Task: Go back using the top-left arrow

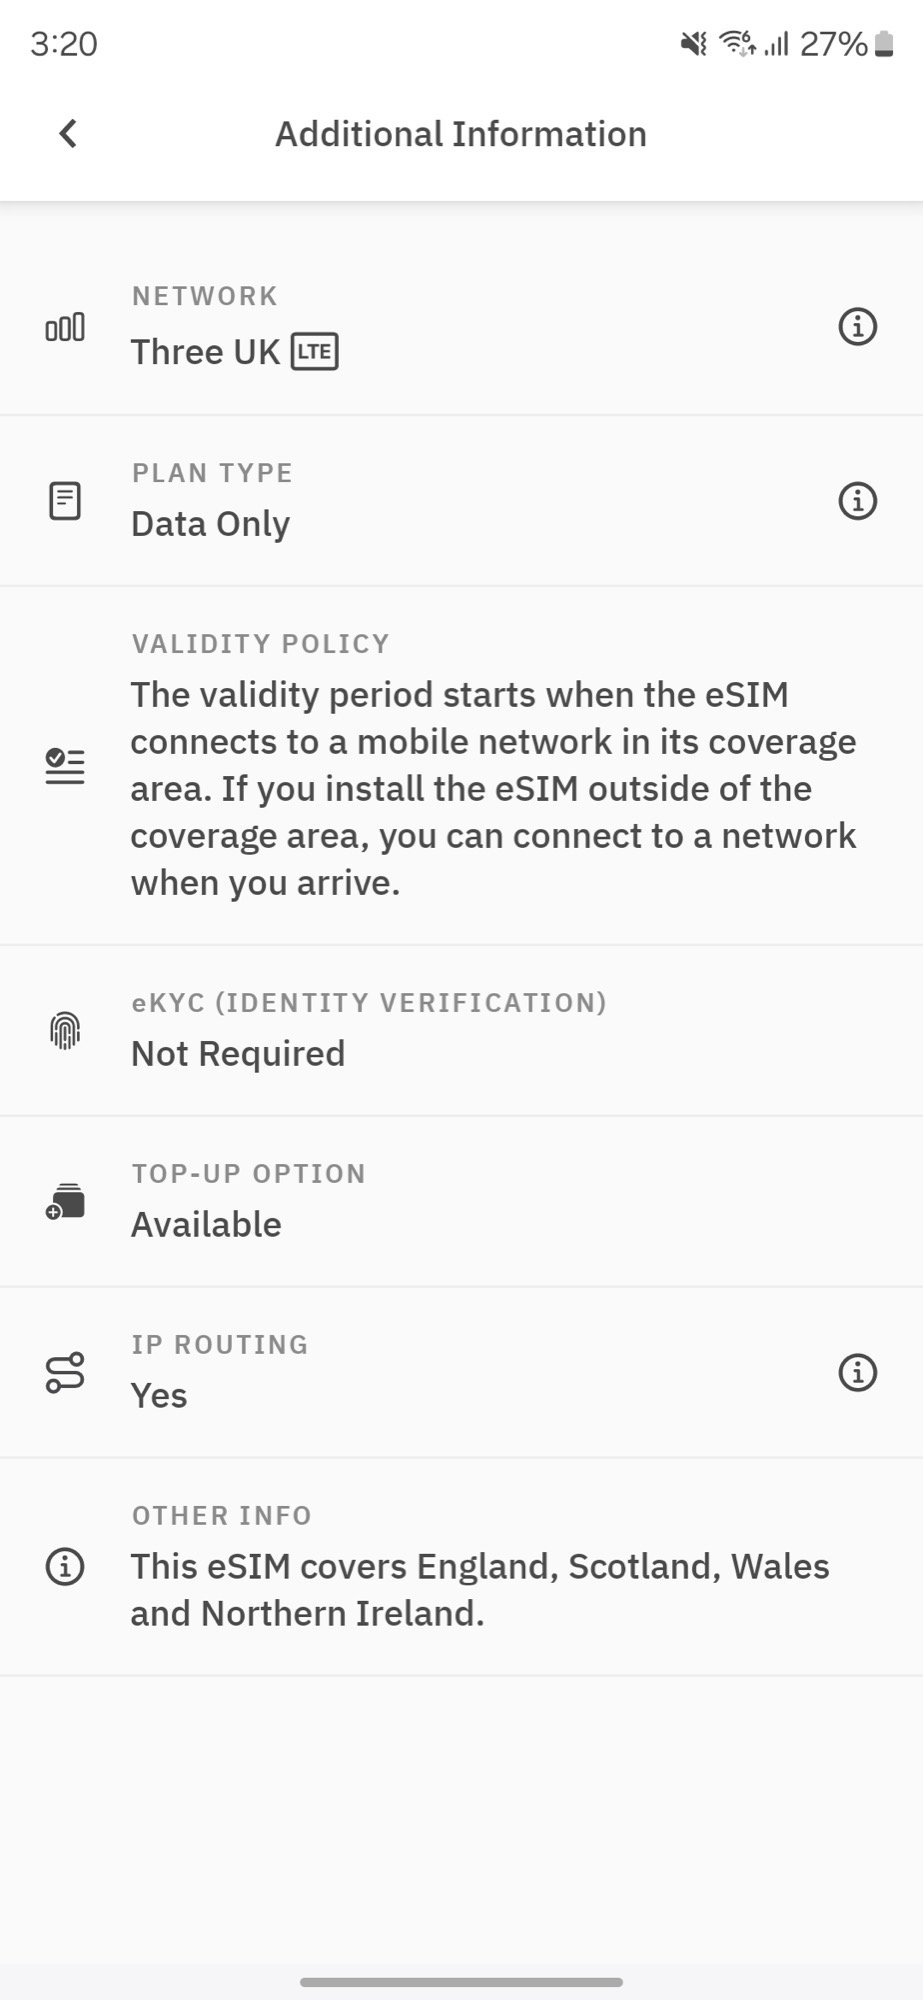Action: [68, 133]
